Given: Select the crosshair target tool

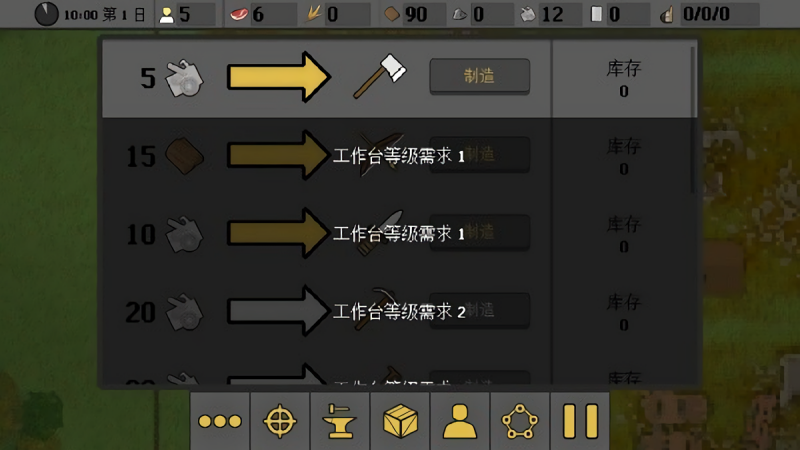Looking at the screenshot, I should coord(280,421).
